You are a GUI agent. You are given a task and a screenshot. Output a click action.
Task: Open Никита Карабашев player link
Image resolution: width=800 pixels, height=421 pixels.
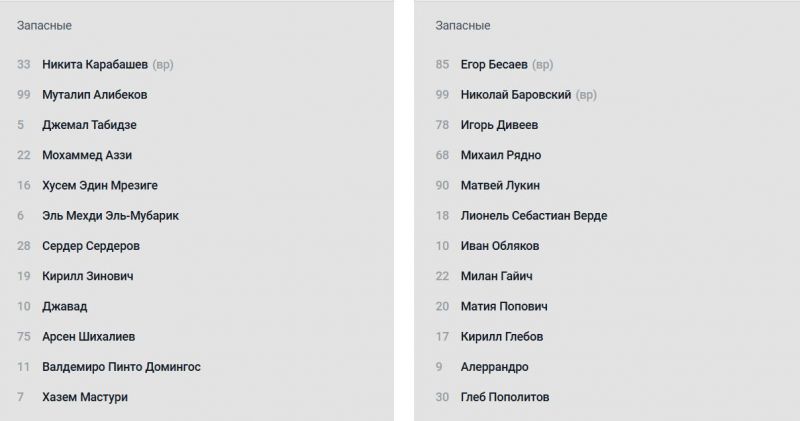[x=95, y=65]
